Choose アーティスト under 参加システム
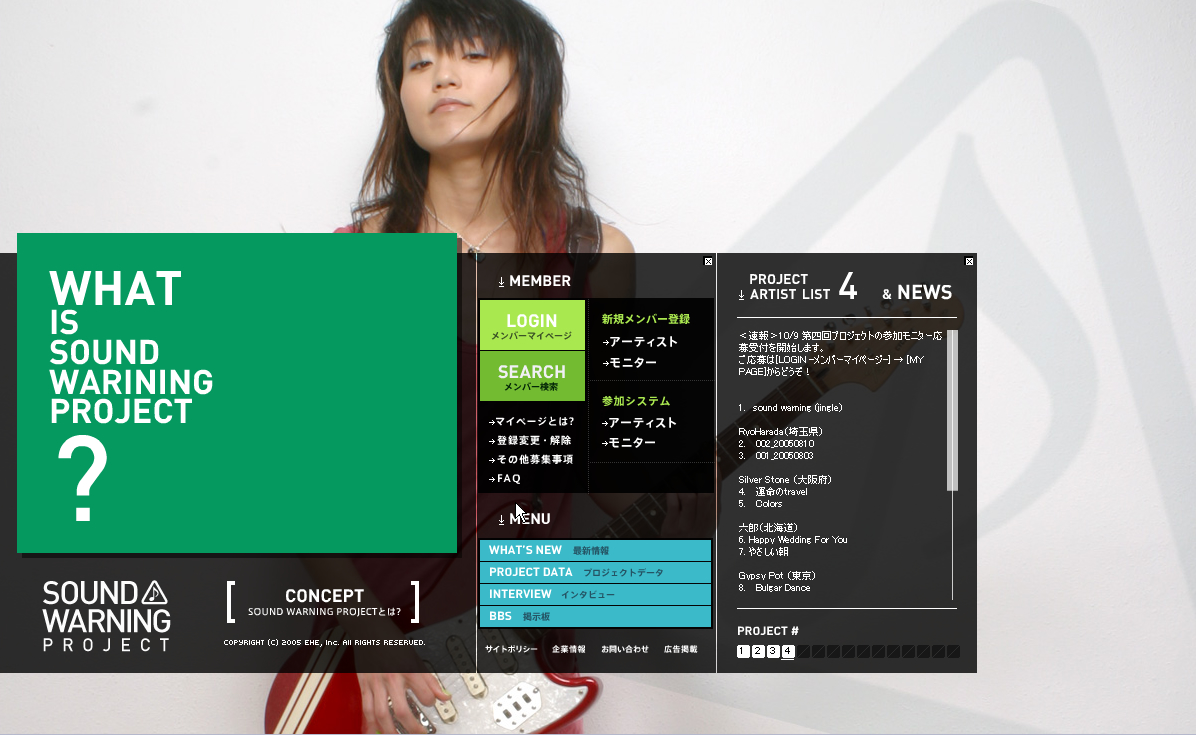 639,422
